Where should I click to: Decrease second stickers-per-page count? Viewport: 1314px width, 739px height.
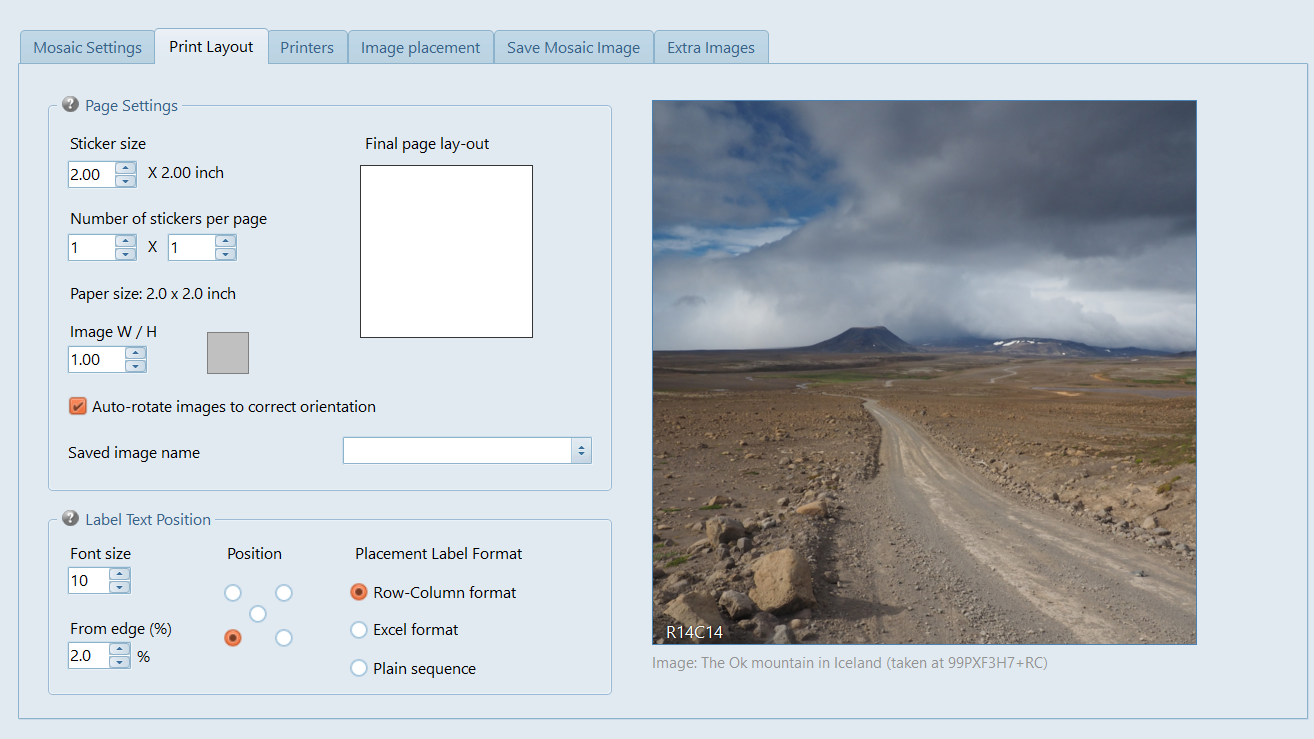point(226,254)
